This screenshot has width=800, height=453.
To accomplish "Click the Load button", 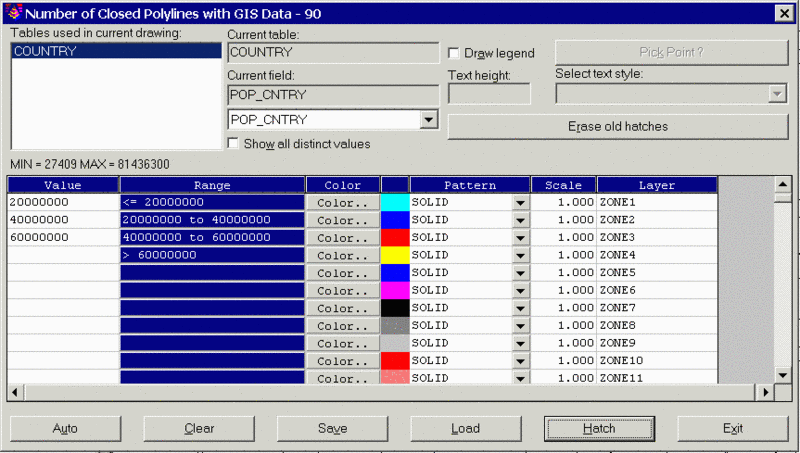I will click(x=466, y=429).
